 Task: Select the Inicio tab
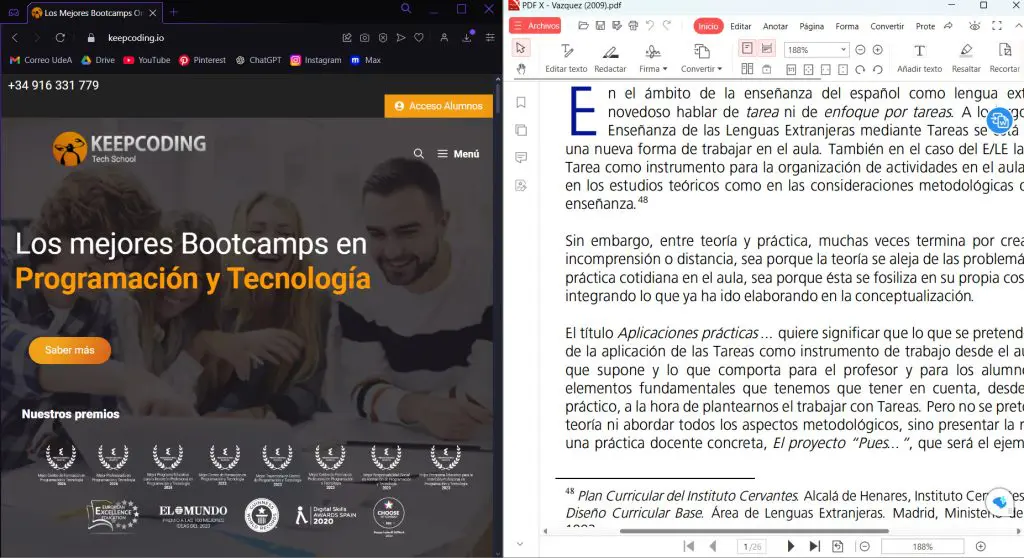click(708, 26)
